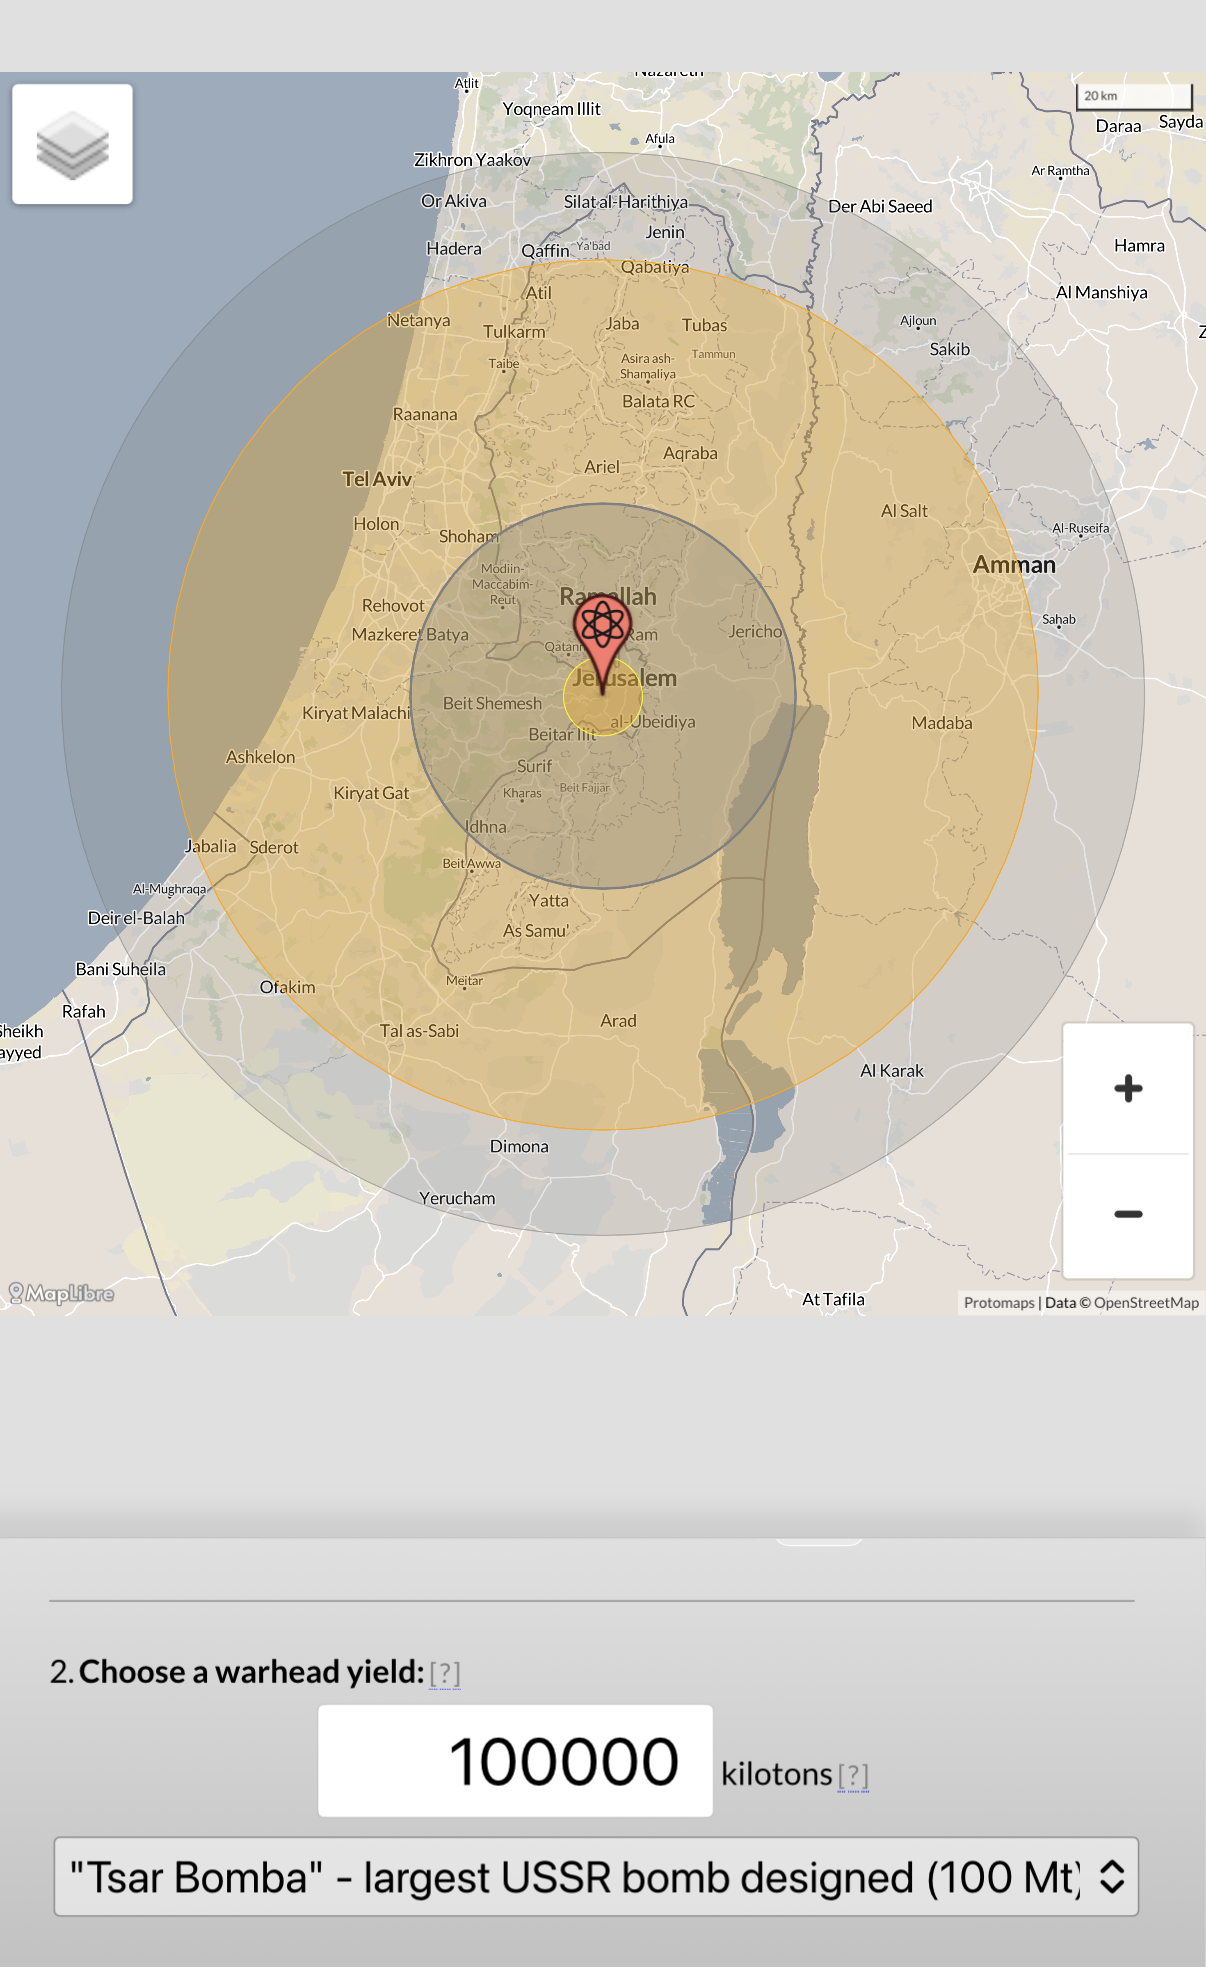Click the Tulkarm label
Screen dimensions: 1206x1967
point(514,331)
